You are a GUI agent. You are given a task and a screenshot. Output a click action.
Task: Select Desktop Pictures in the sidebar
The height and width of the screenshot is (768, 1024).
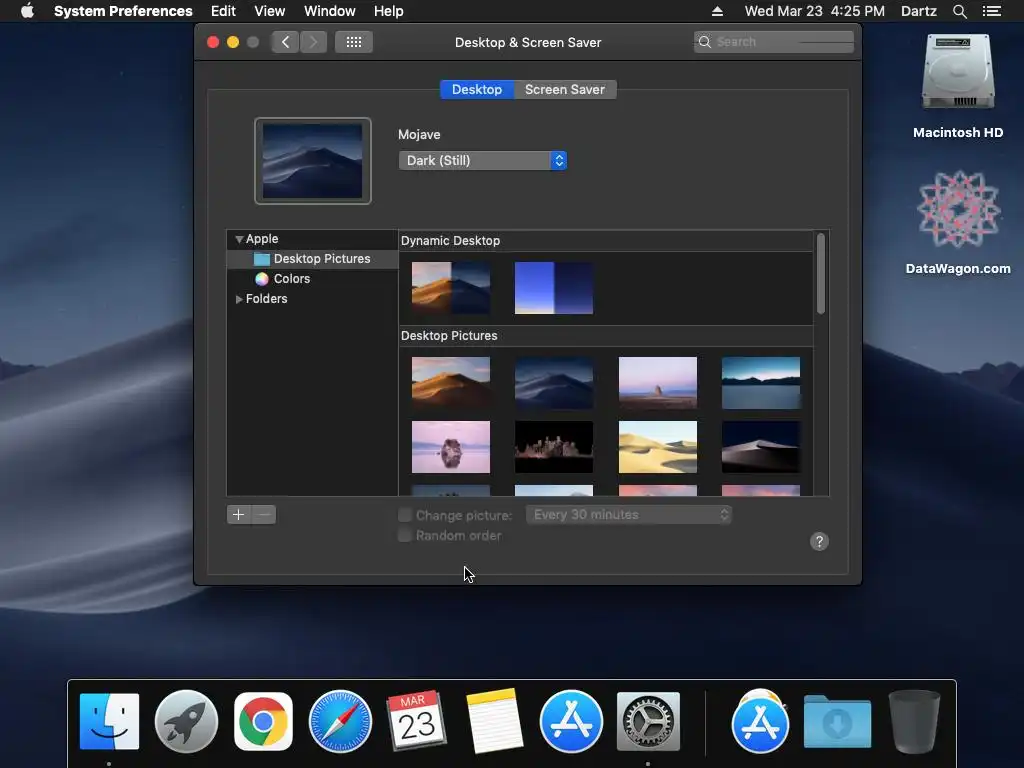313,259
